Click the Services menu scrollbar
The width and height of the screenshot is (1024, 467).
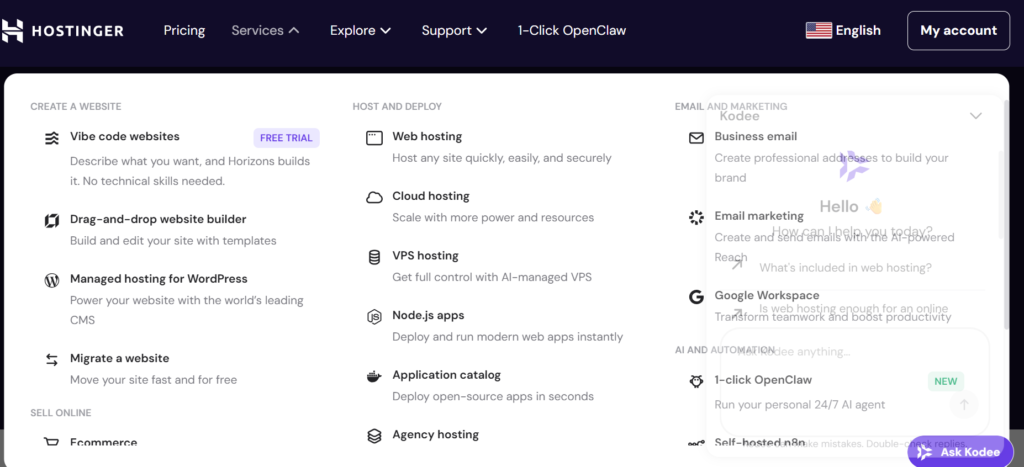(x=1006, y=214)
